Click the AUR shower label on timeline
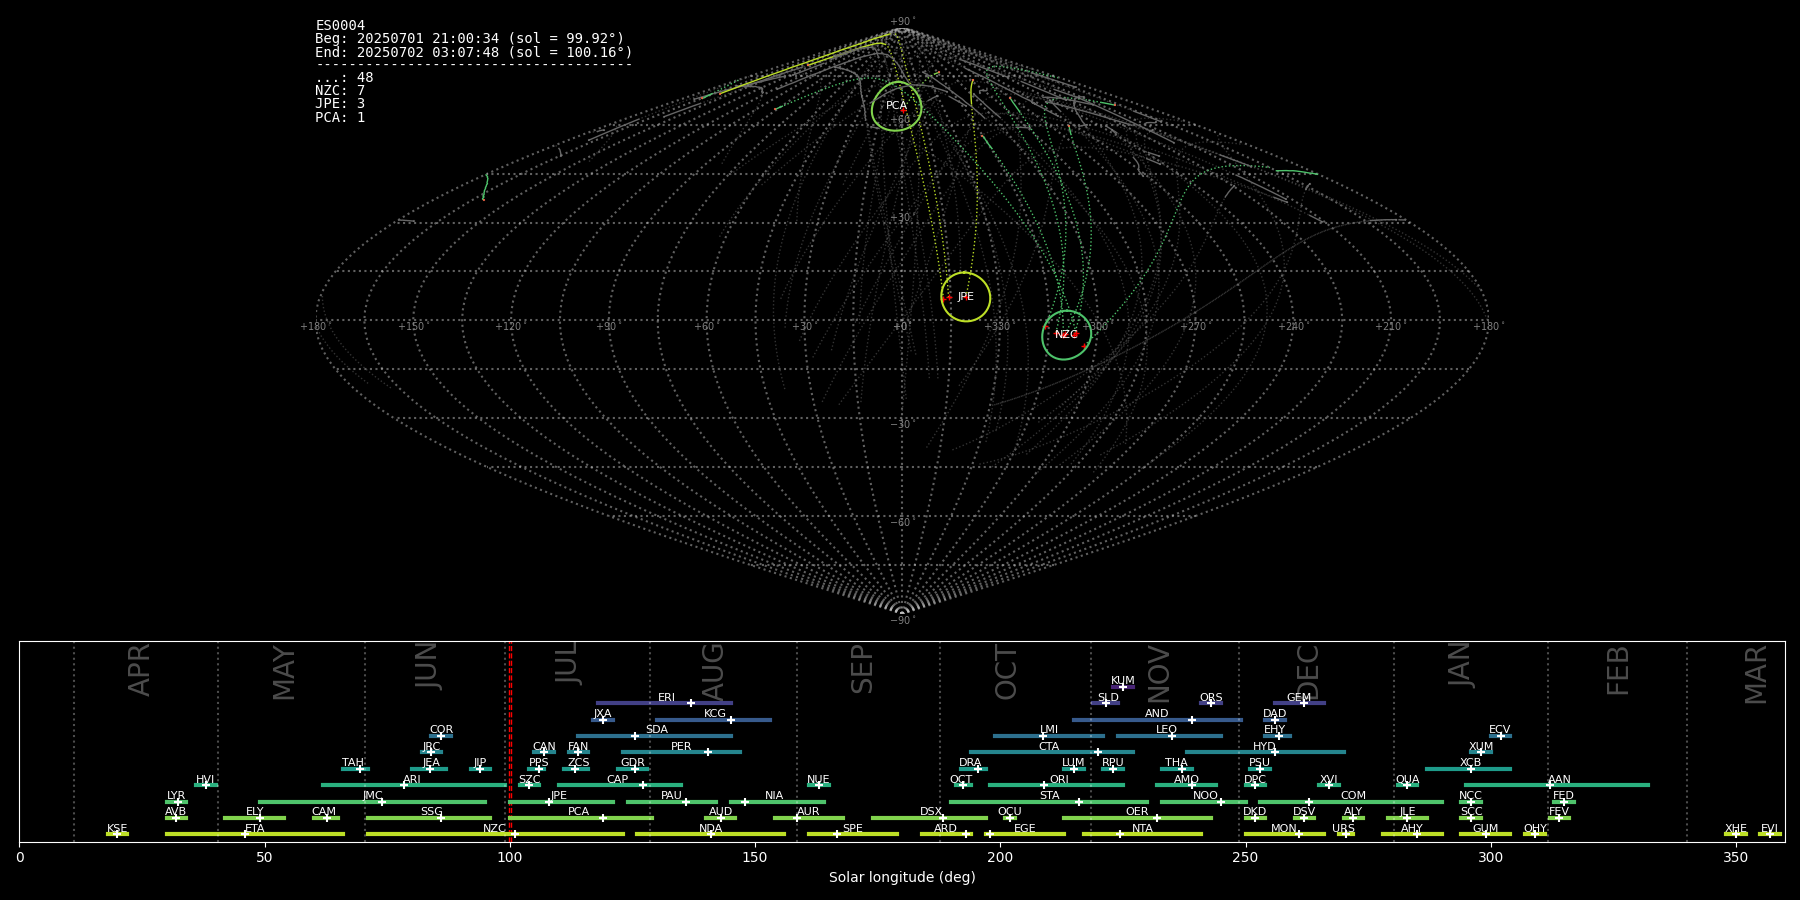 pyautogui.click(x=808, y=812)
